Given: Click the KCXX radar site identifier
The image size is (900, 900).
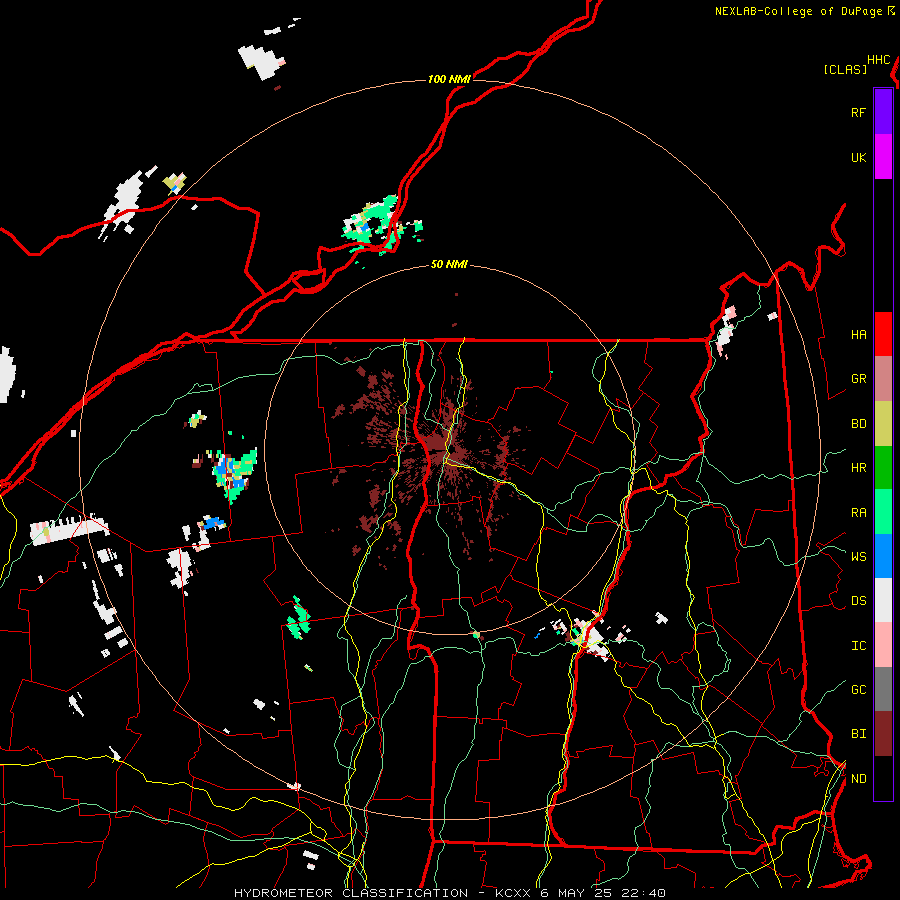Looking at the screenshot, I should click(x=513, y=893).
